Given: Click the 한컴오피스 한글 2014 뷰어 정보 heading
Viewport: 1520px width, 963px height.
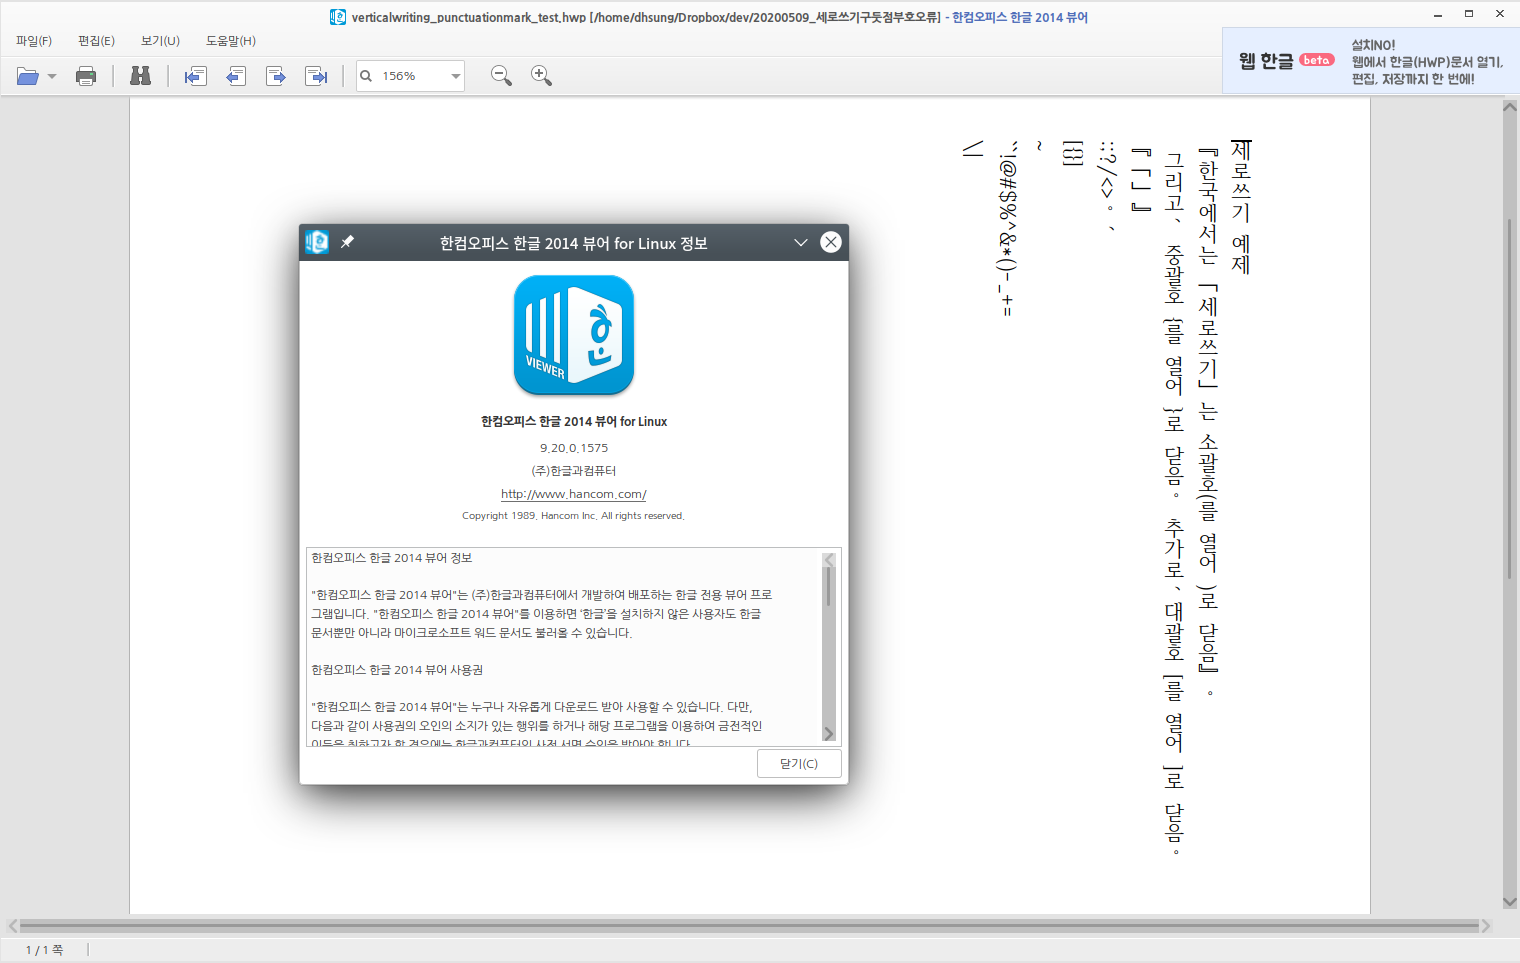Looking at the screenshot, I should tap(391, 558).
